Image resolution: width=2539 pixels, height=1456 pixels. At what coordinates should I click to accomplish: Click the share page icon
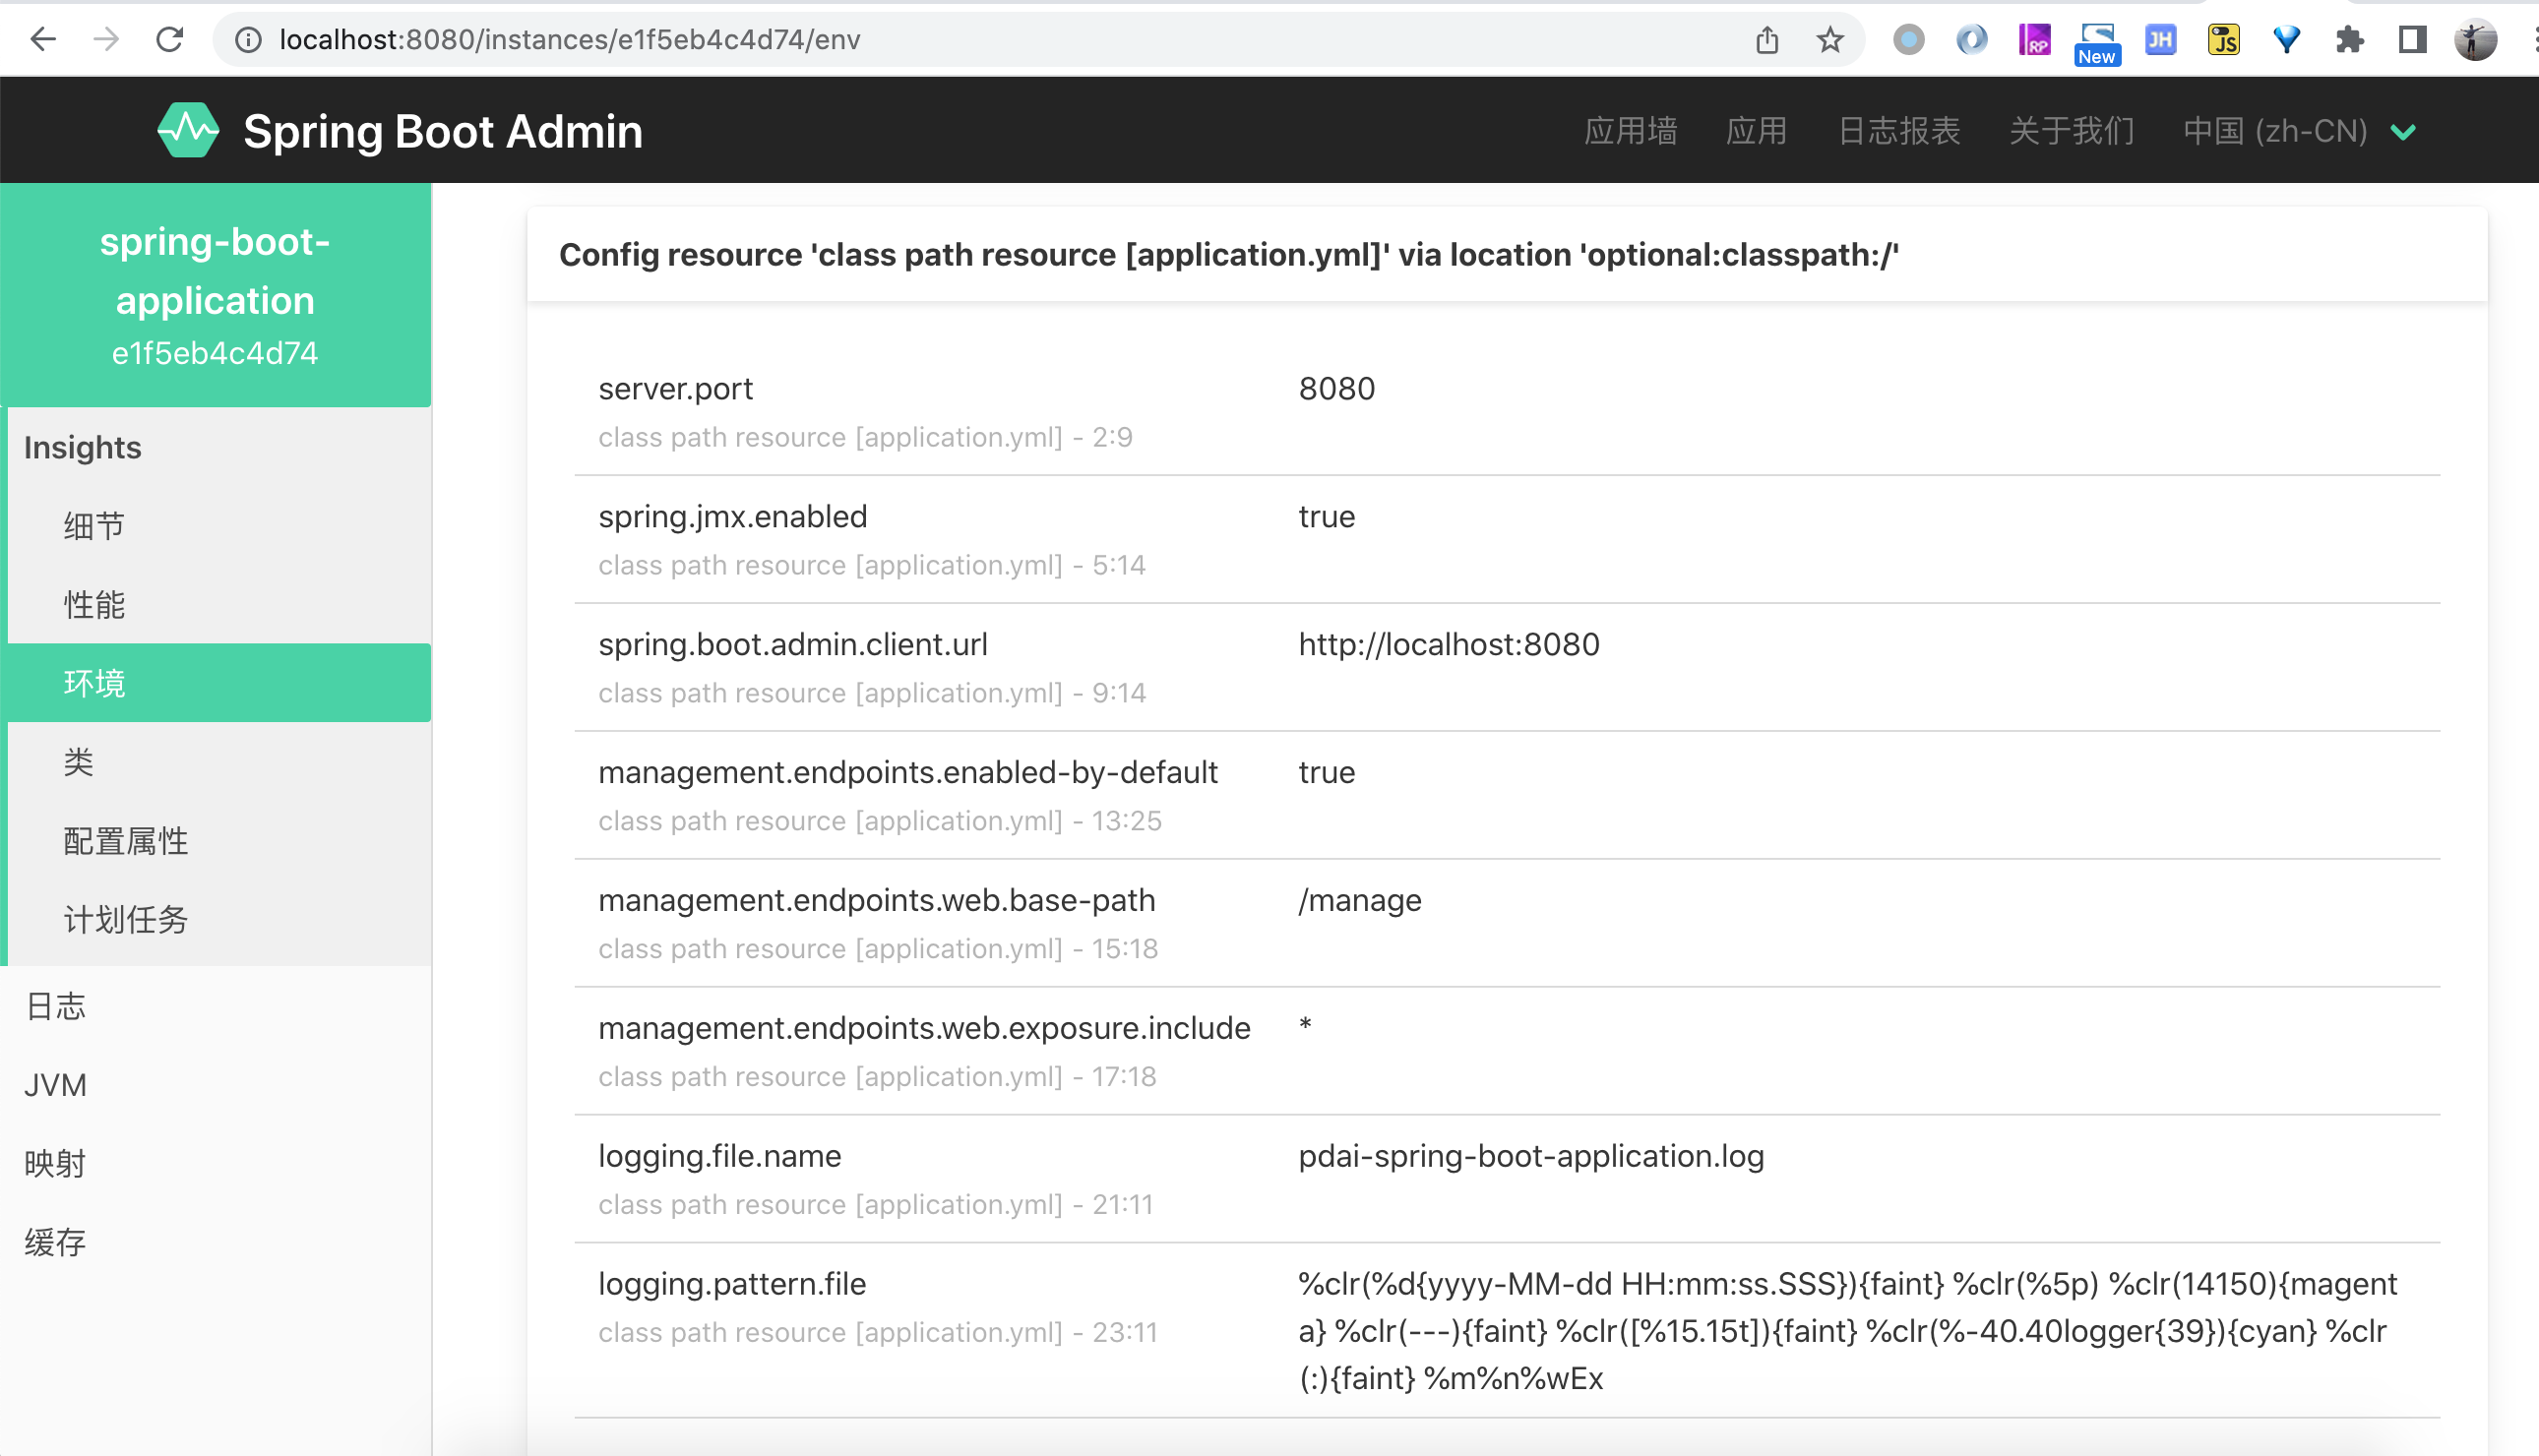pos(1767,39)
